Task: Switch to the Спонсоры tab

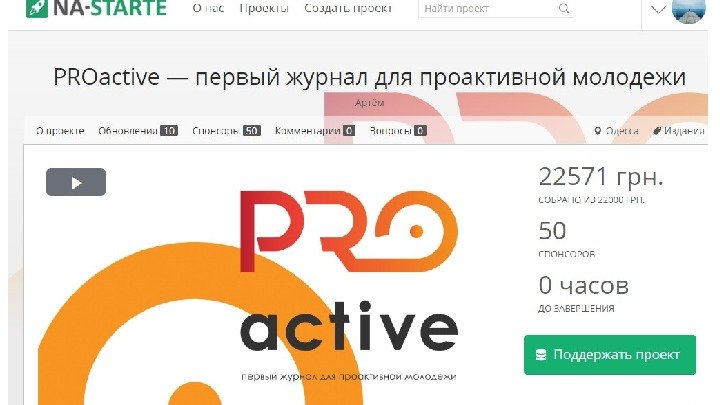Action: point(226,131)
